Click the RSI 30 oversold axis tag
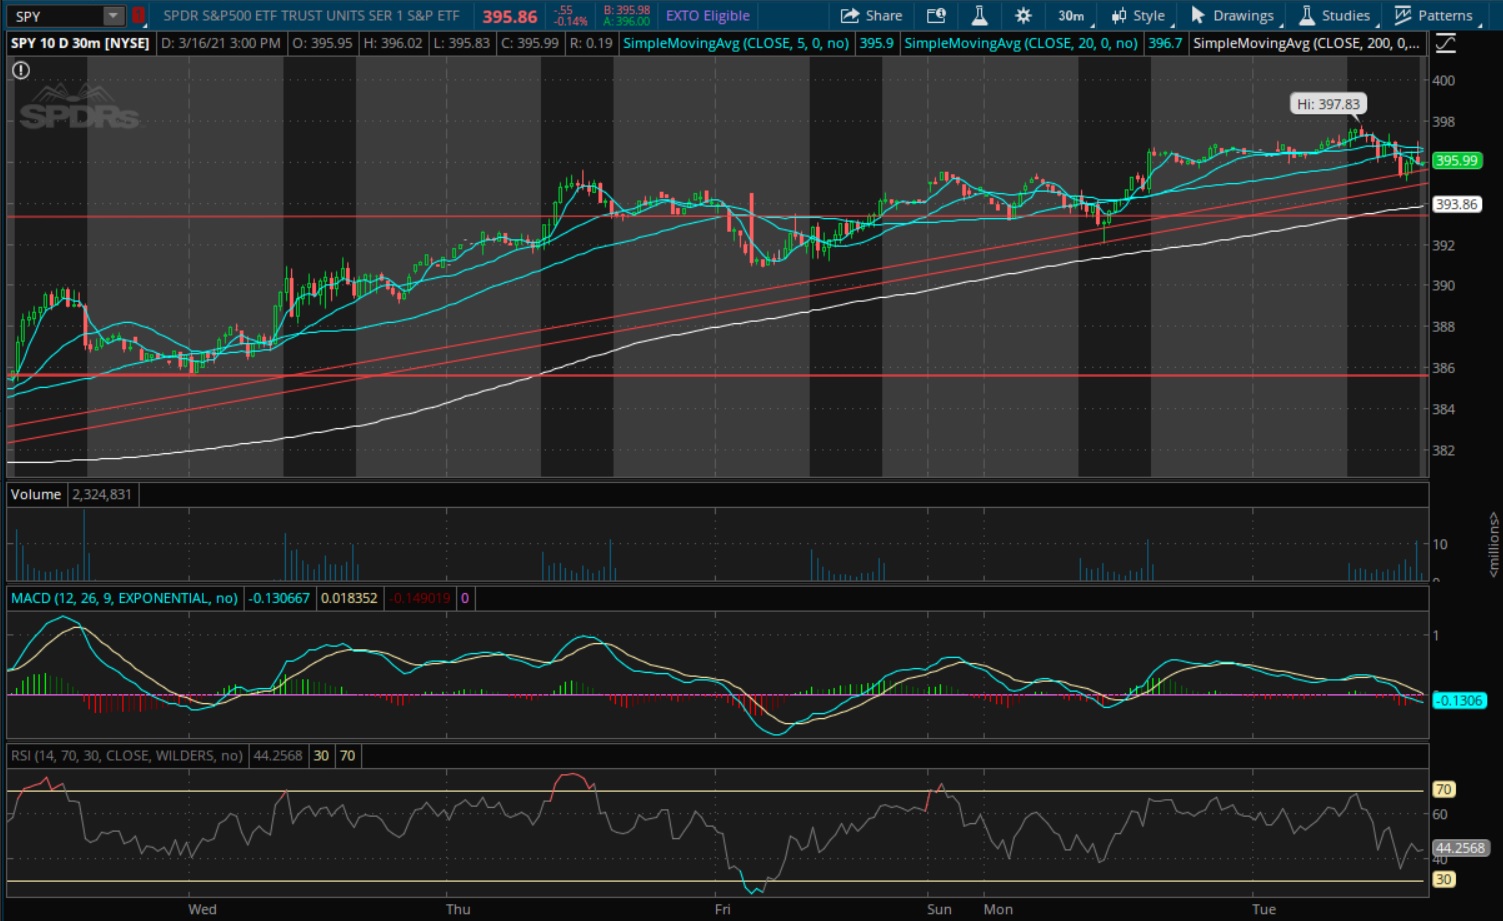 click(x=1443, y=880)
